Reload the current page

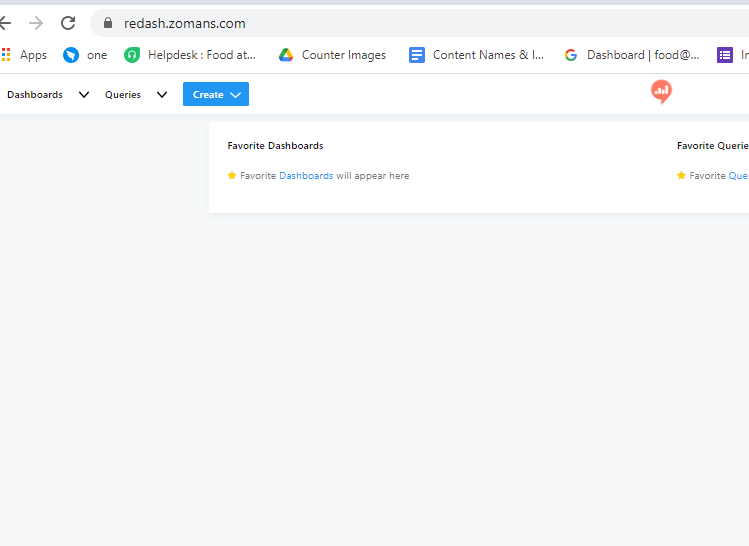pos(68,23)
